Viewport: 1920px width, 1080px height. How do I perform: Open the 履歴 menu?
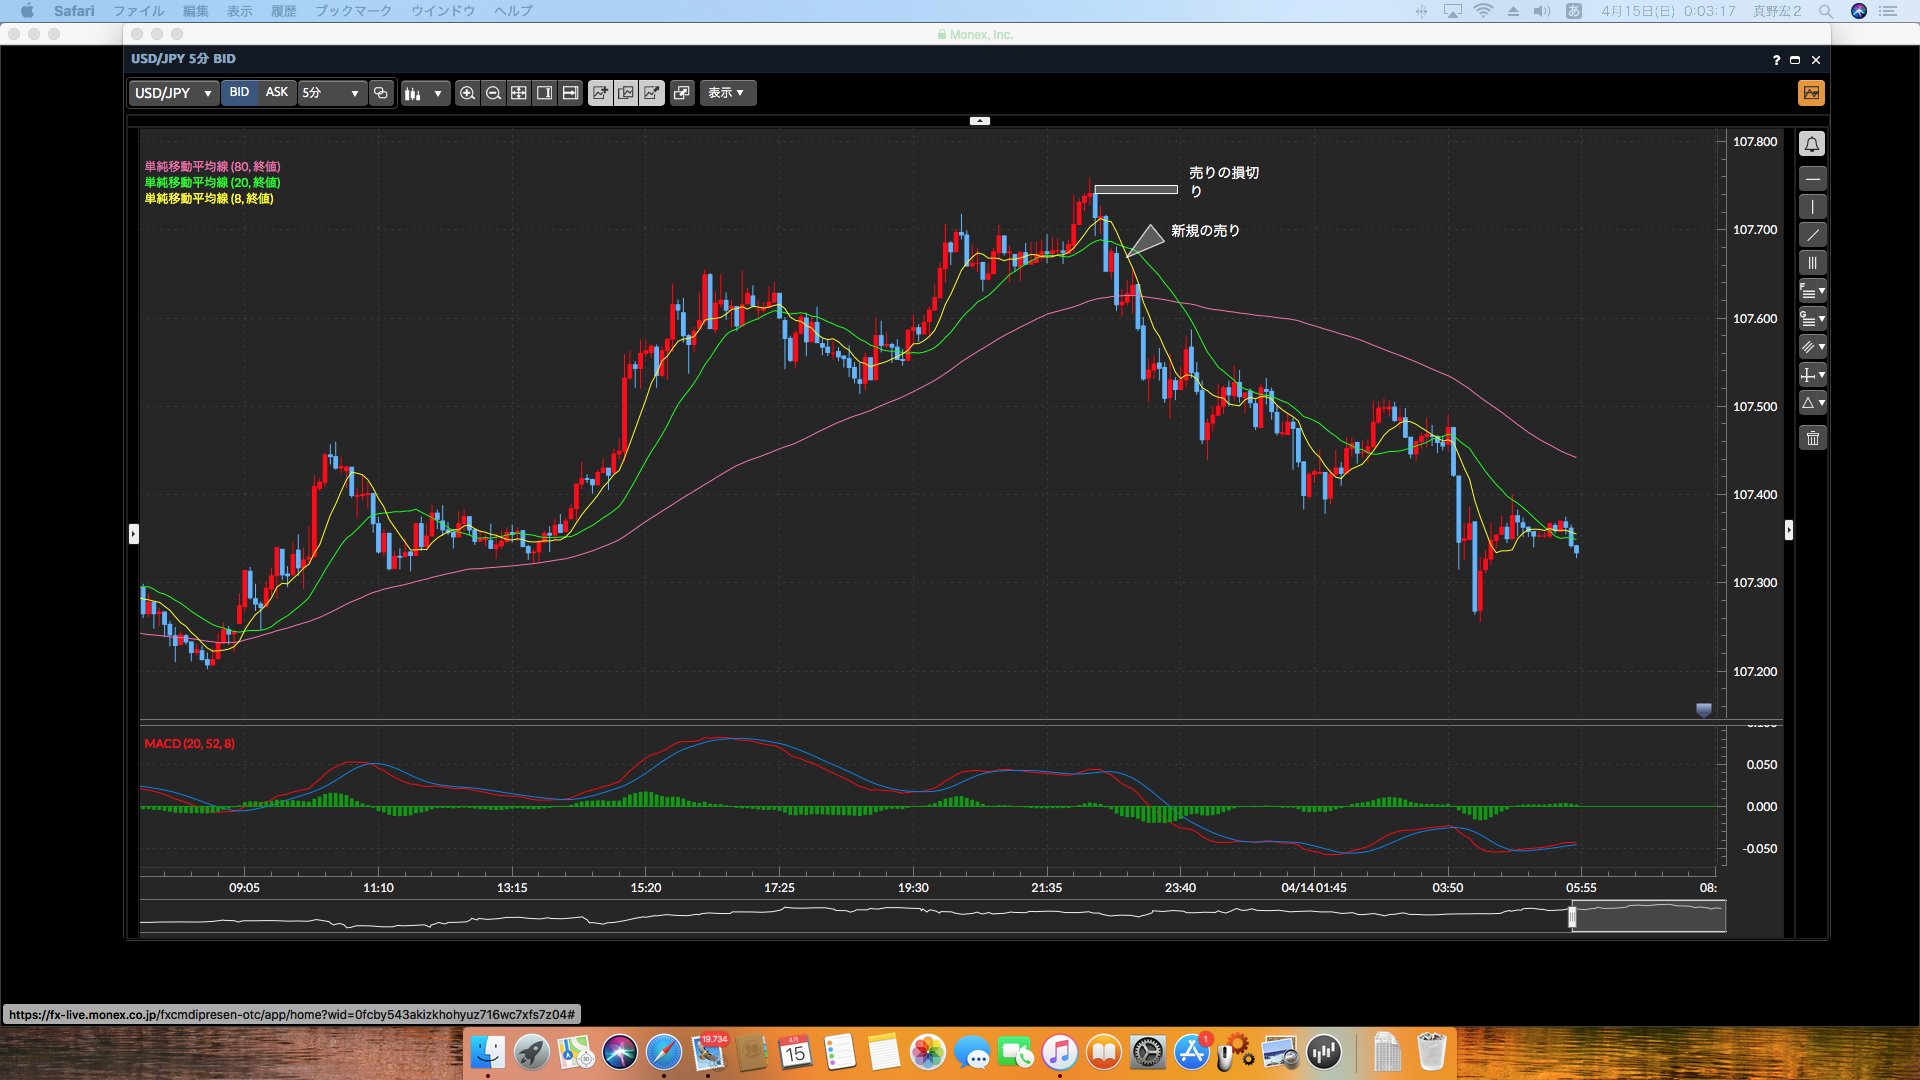(x=283, y=11)
